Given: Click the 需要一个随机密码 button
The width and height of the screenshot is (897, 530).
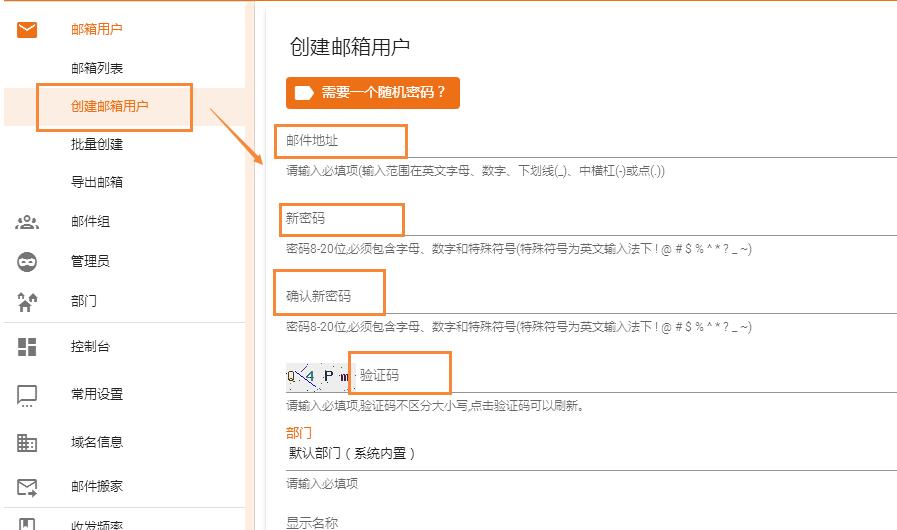Looking at the screenshot, I should pyautogui.click(x=372, y=93).
